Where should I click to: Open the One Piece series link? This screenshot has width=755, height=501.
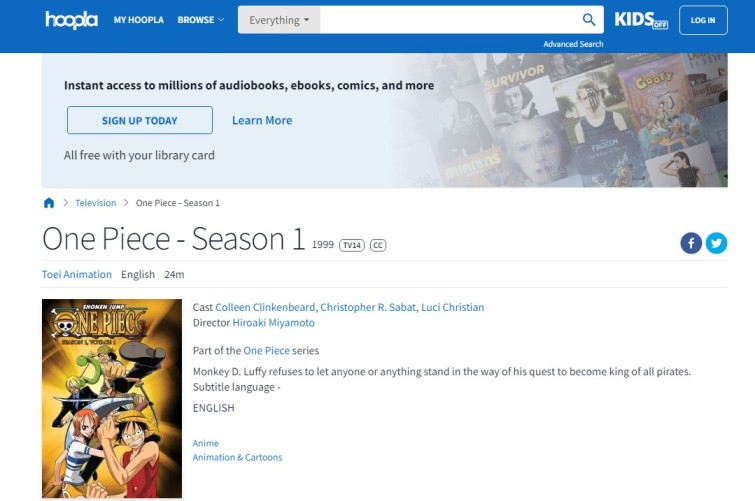tap(266, 351)
